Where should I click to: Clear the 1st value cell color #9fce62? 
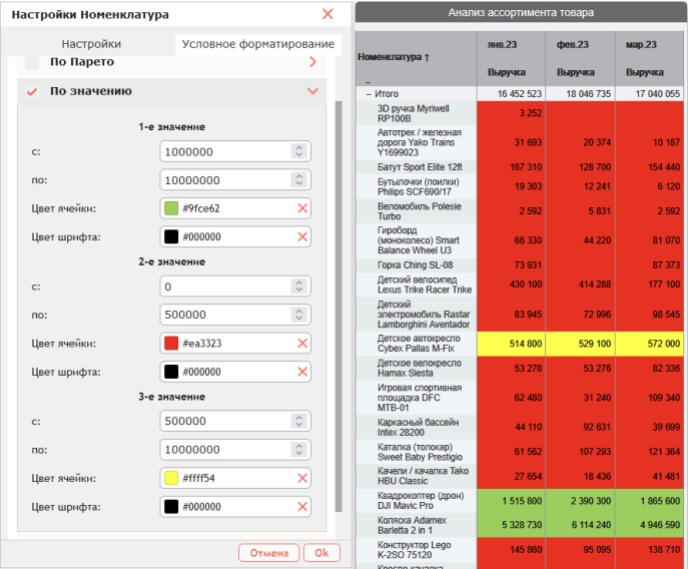pos(302,208)
